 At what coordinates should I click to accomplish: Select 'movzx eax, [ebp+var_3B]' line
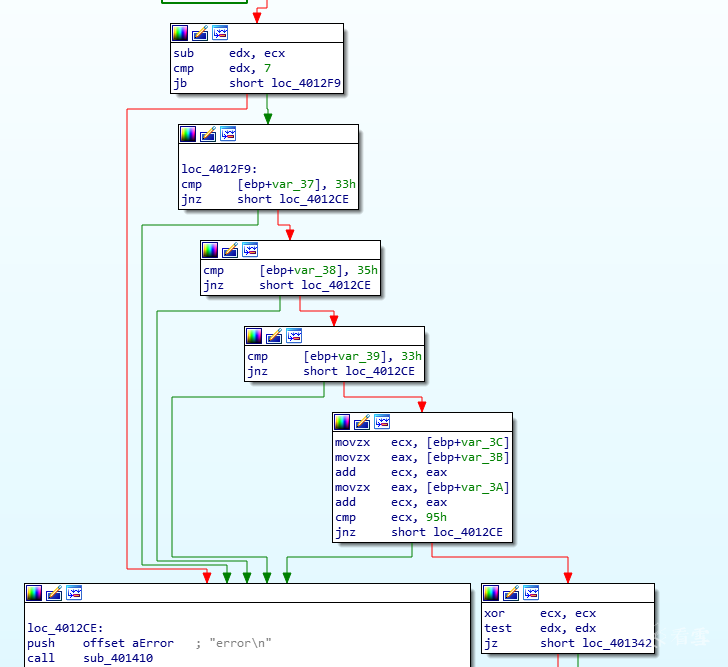pos(422,457)
